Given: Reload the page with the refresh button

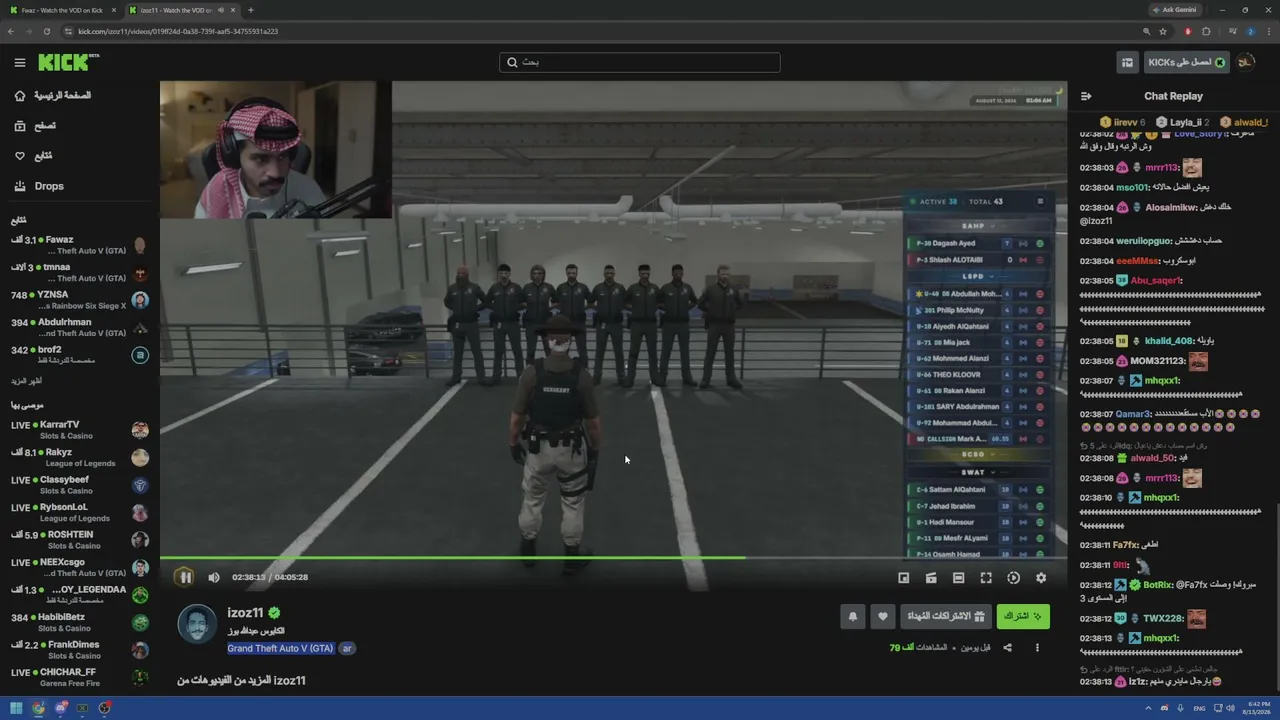Looking at the screenshot, I should point(46,31).
